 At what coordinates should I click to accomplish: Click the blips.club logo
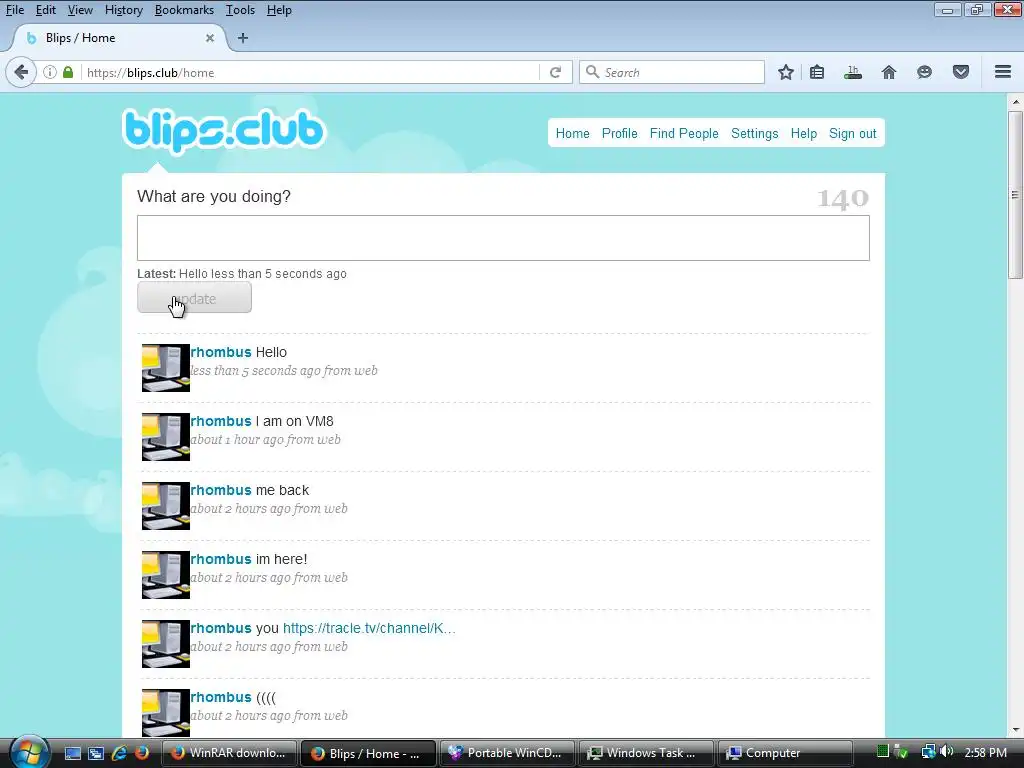[x=224, y=131]
